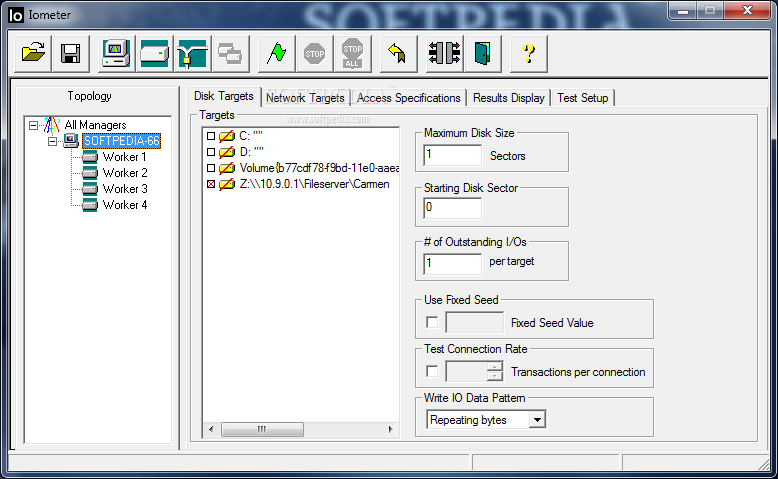Close the Iometer window
The width and height of the screenshot is (778, 479).
[x=748, y=10]
